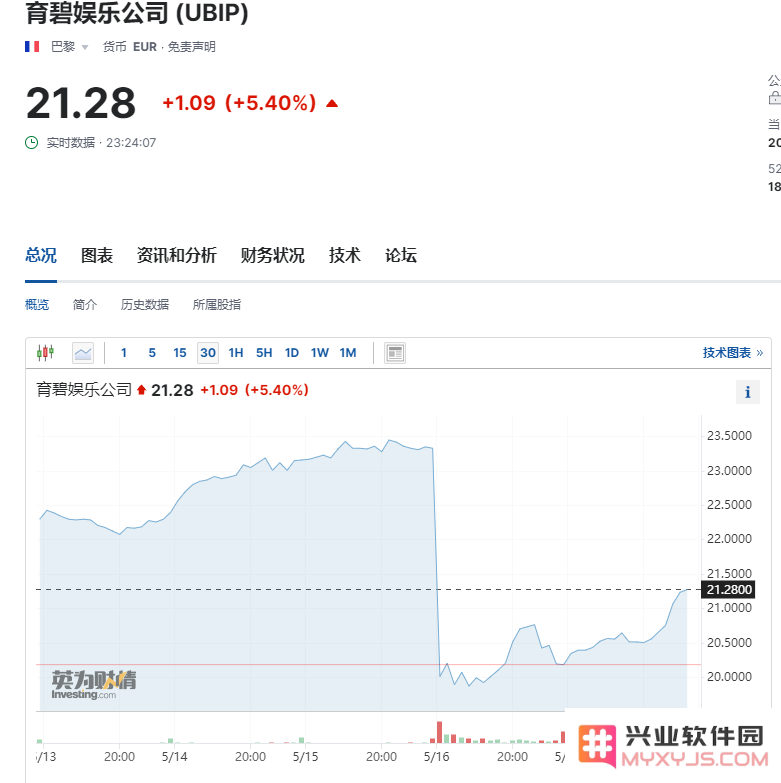Viewport: 781px width, 783px height.
Task: Open the 图表 tab
Action: point(97,255)
